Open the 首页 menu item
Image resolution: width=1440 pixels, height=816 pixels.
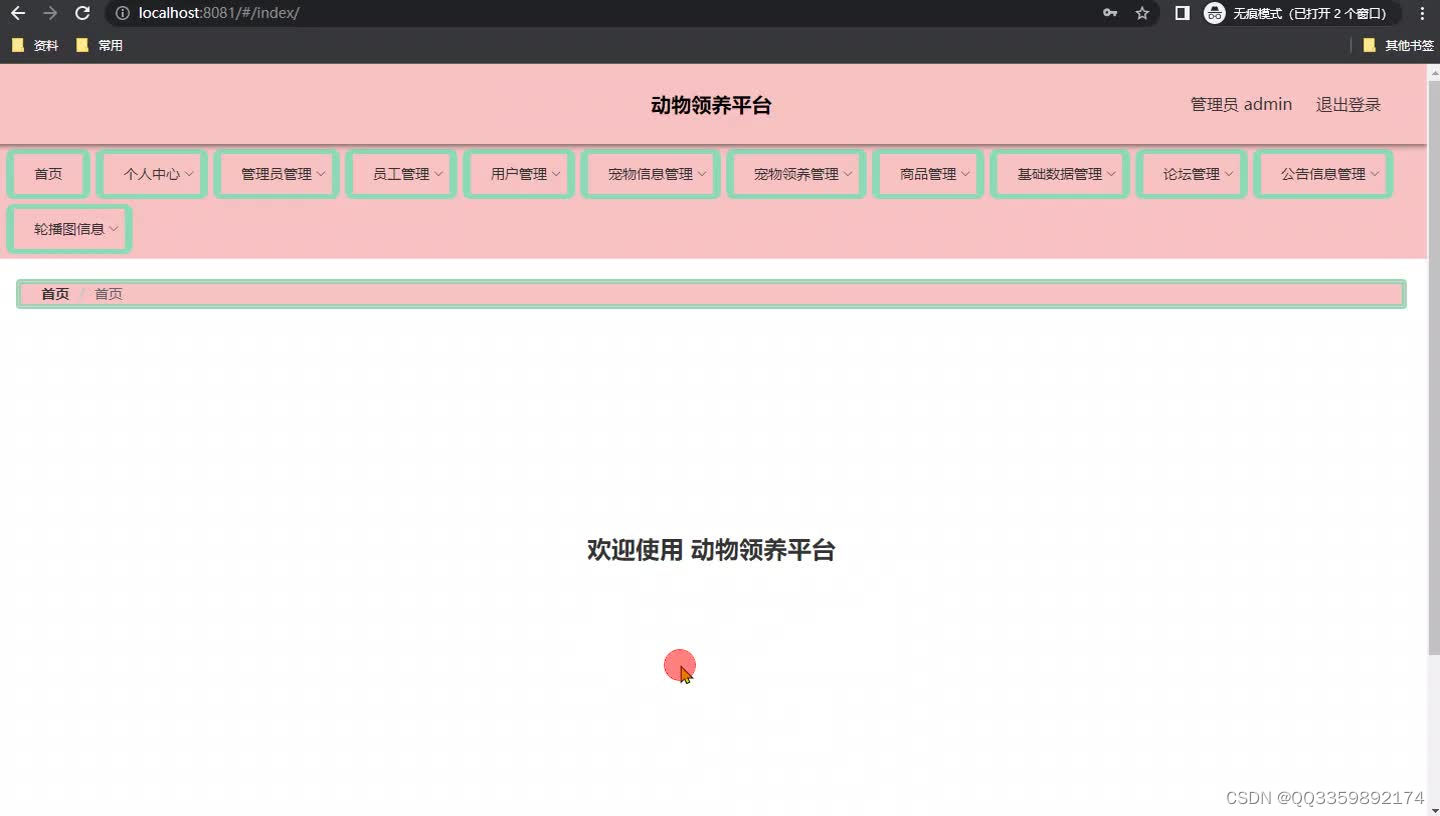pyautogui.click(x=48, y=174)
